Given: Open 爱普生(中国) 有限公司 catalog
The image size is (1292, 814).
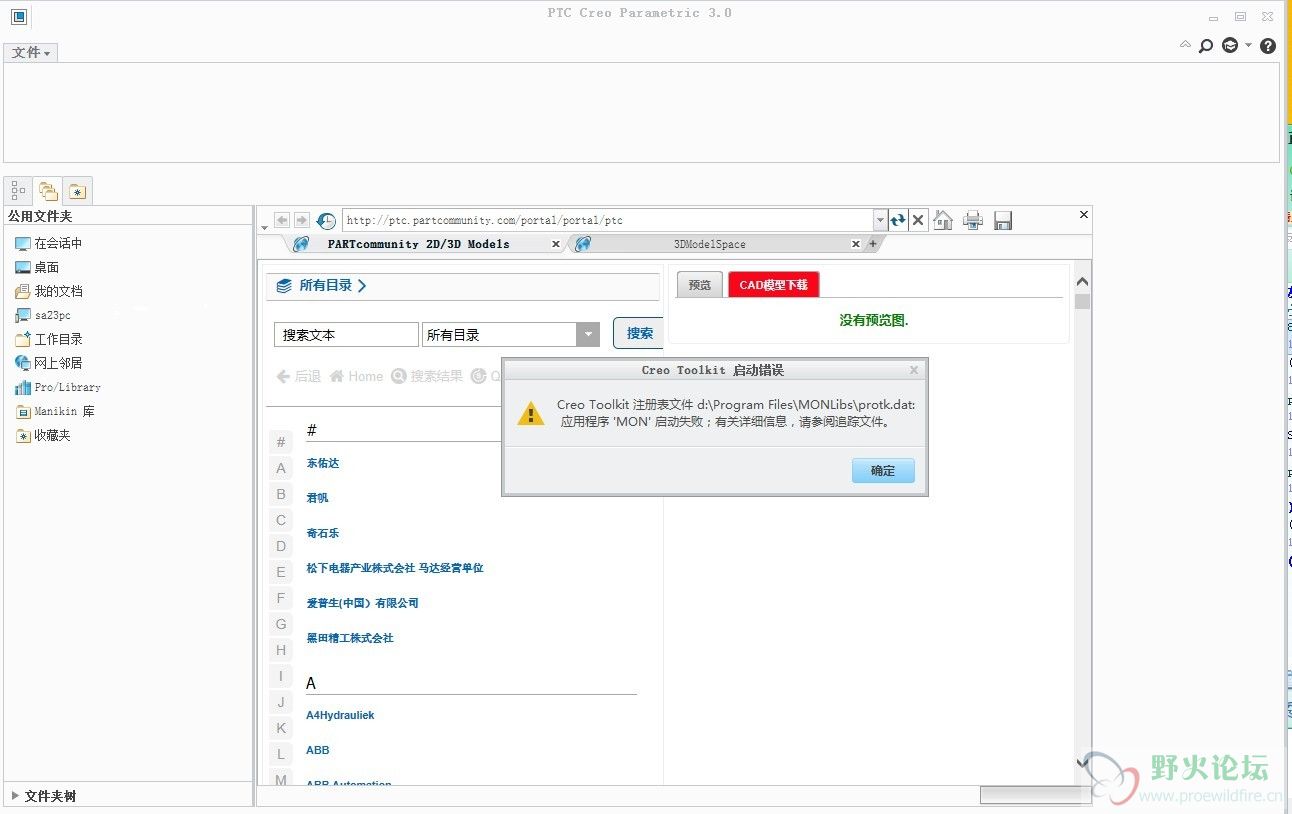Looking at the screenshot, I should click(362, 603).
